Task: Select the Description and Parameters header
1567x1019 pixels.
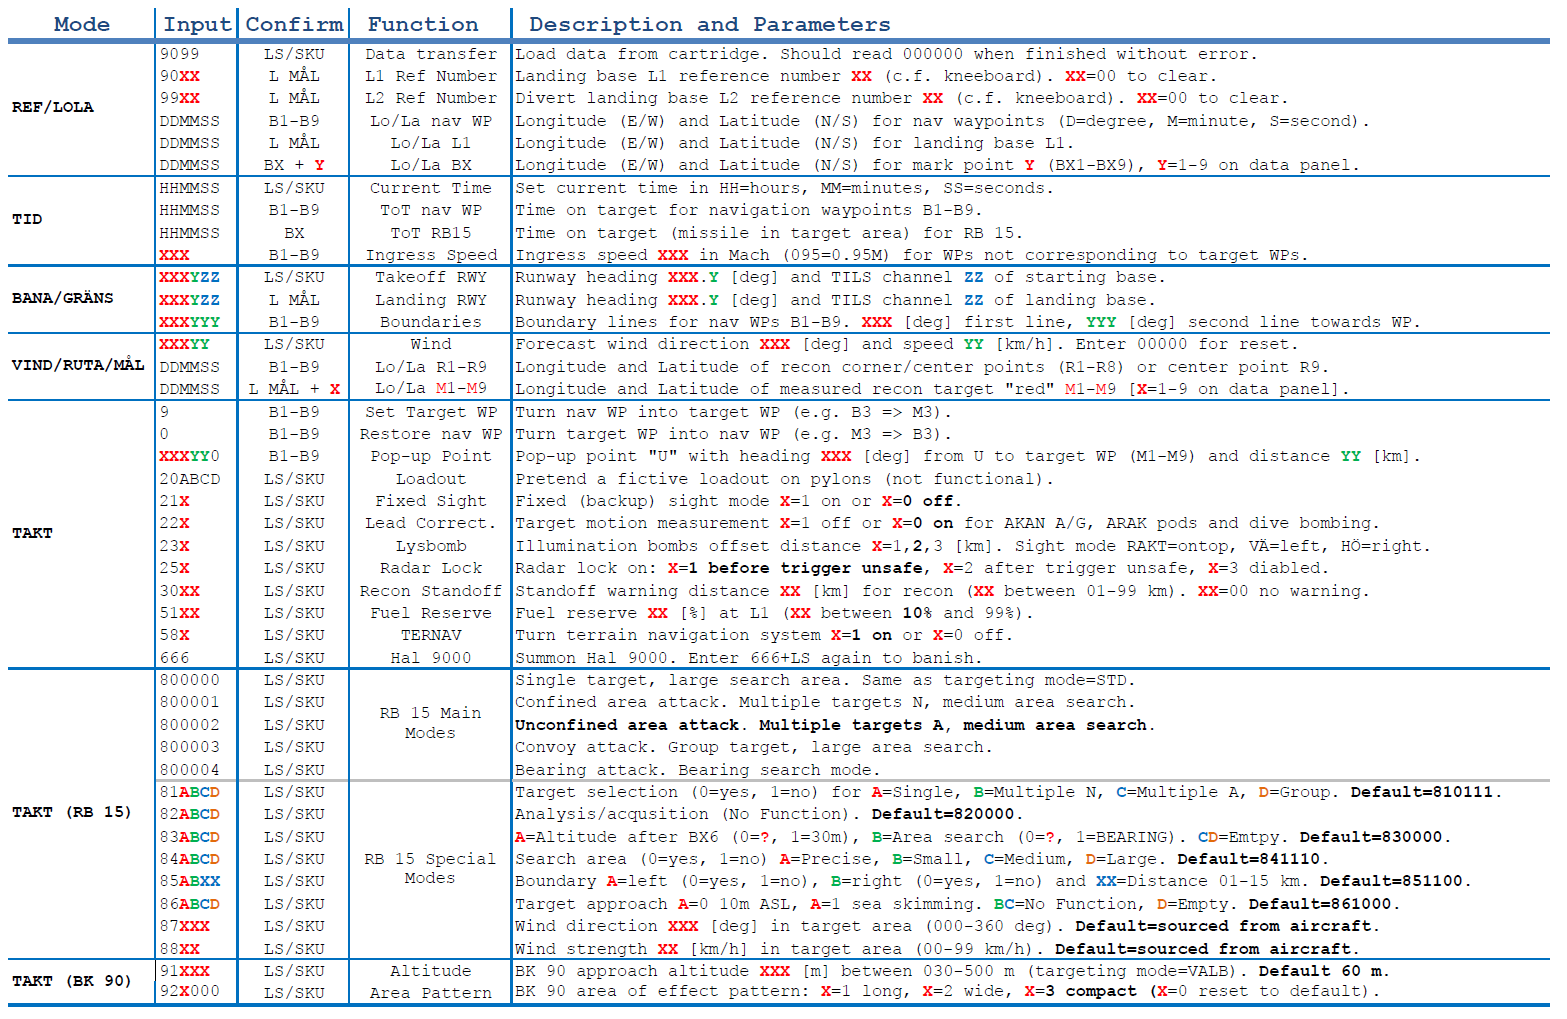Action: [709, 24]
